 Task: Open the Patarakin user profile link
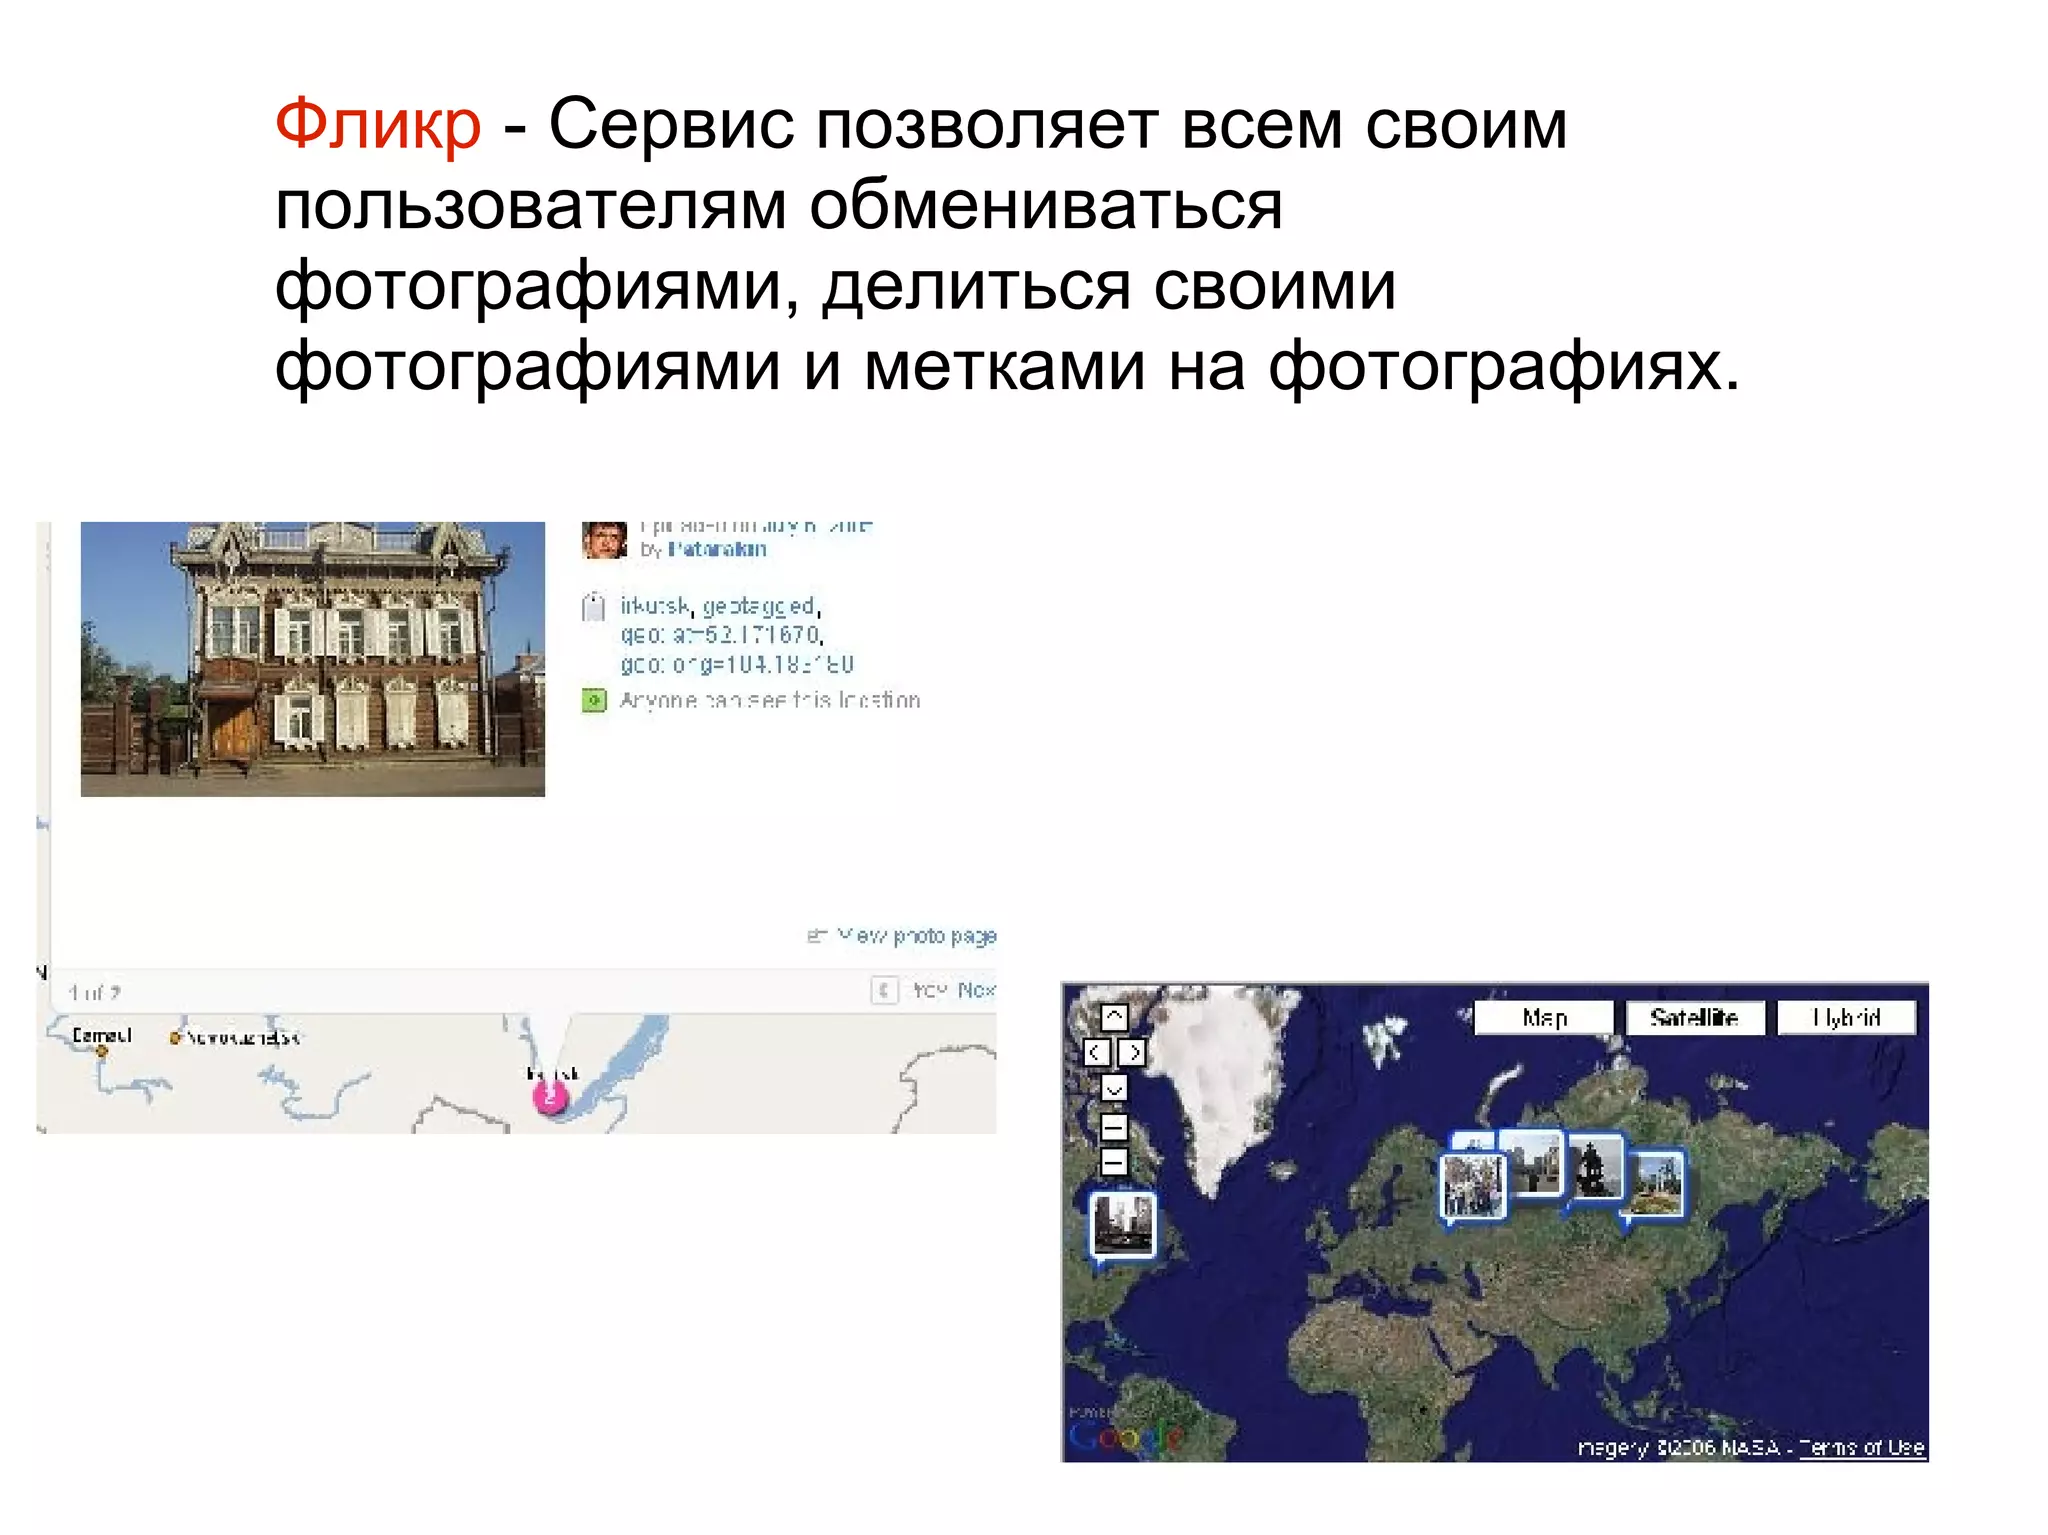(x=717, y=549)
